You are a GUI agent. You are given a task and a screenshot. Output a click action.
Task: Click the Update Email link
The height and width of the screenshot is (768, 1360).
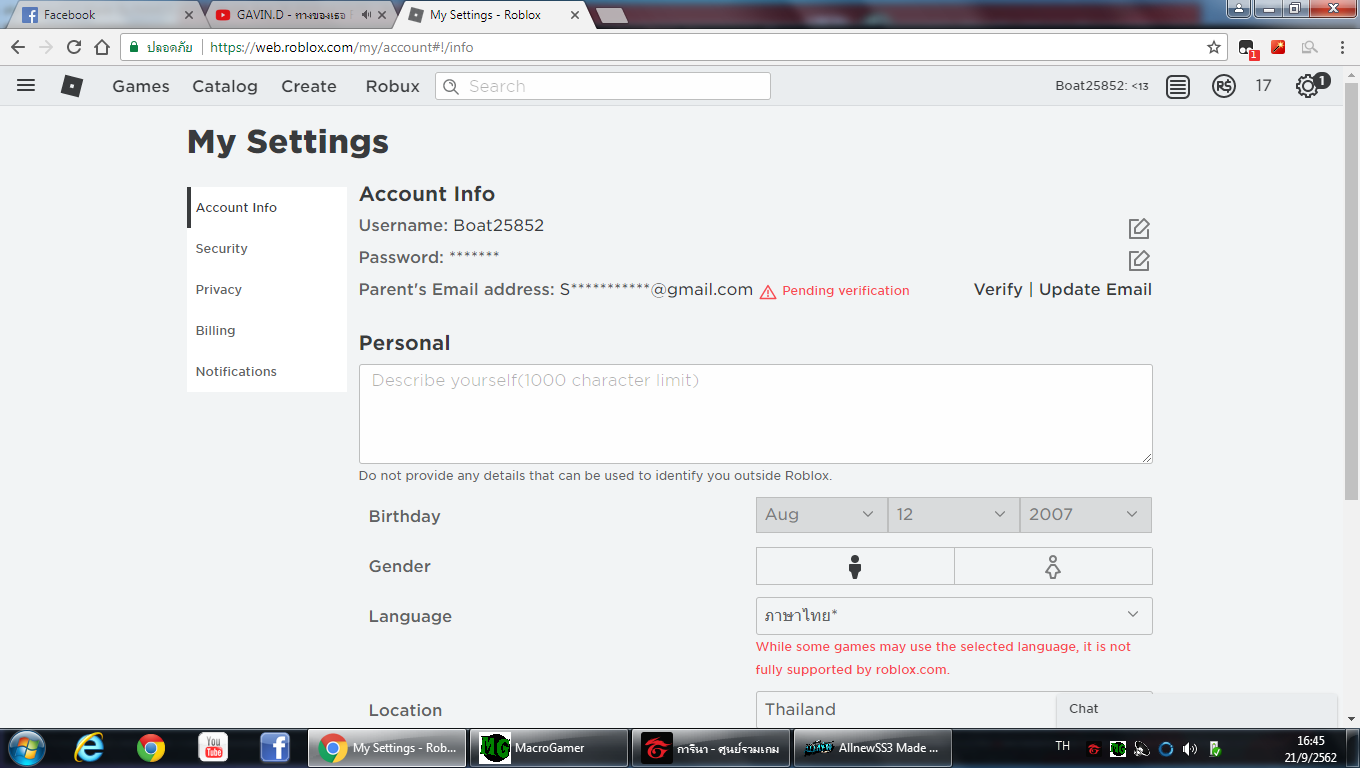(x=1095, y=290)
